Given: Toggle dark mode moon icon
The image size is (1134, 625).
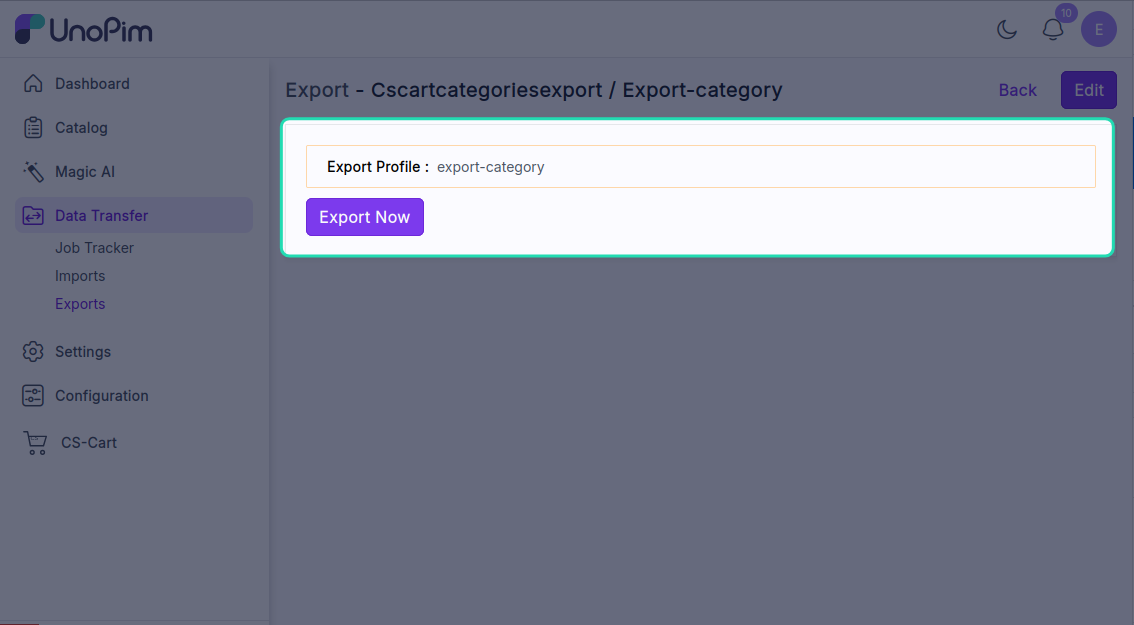Looking at the screenshot, I should coord(1007,30).
